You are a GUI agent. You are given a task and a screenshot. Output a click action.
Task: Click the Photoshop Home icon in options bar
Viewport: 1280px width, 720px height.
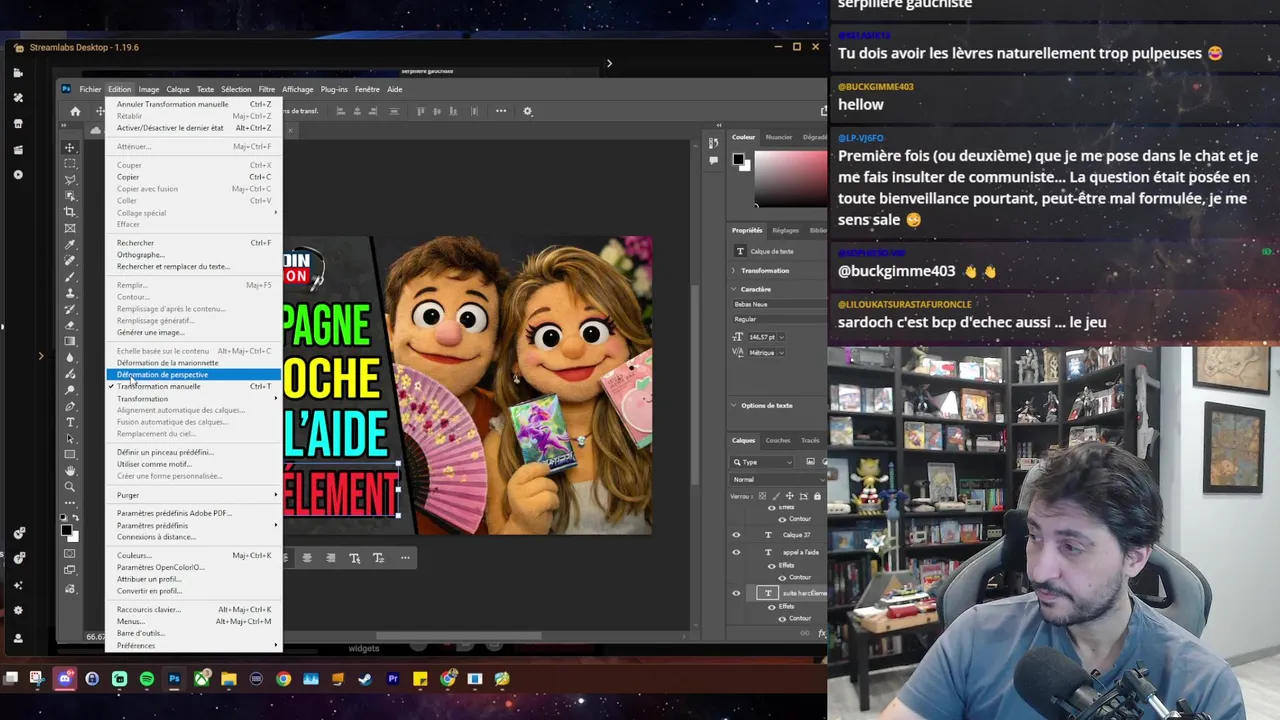(75, 111)
